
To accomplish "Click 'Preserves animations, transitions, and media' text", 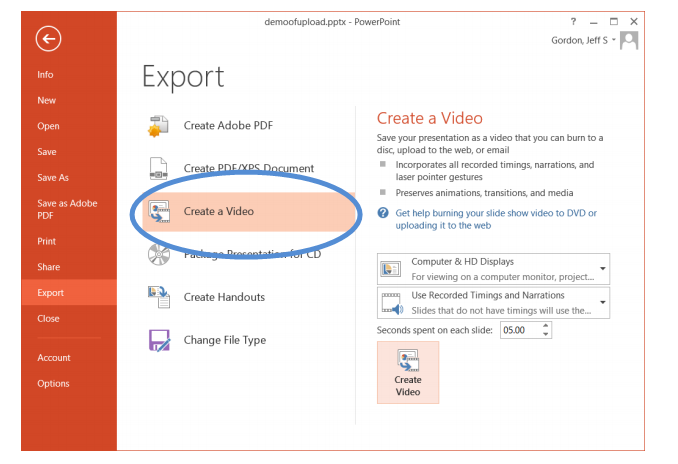I will 484,193.
